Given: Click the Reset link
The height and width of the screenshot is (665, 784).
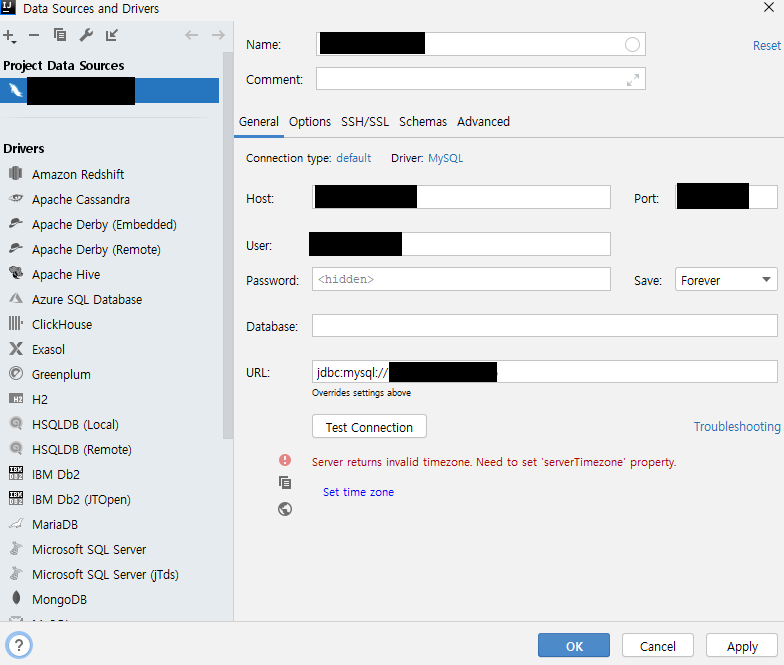Looking at the screenshot, I should tap(766, 46).
